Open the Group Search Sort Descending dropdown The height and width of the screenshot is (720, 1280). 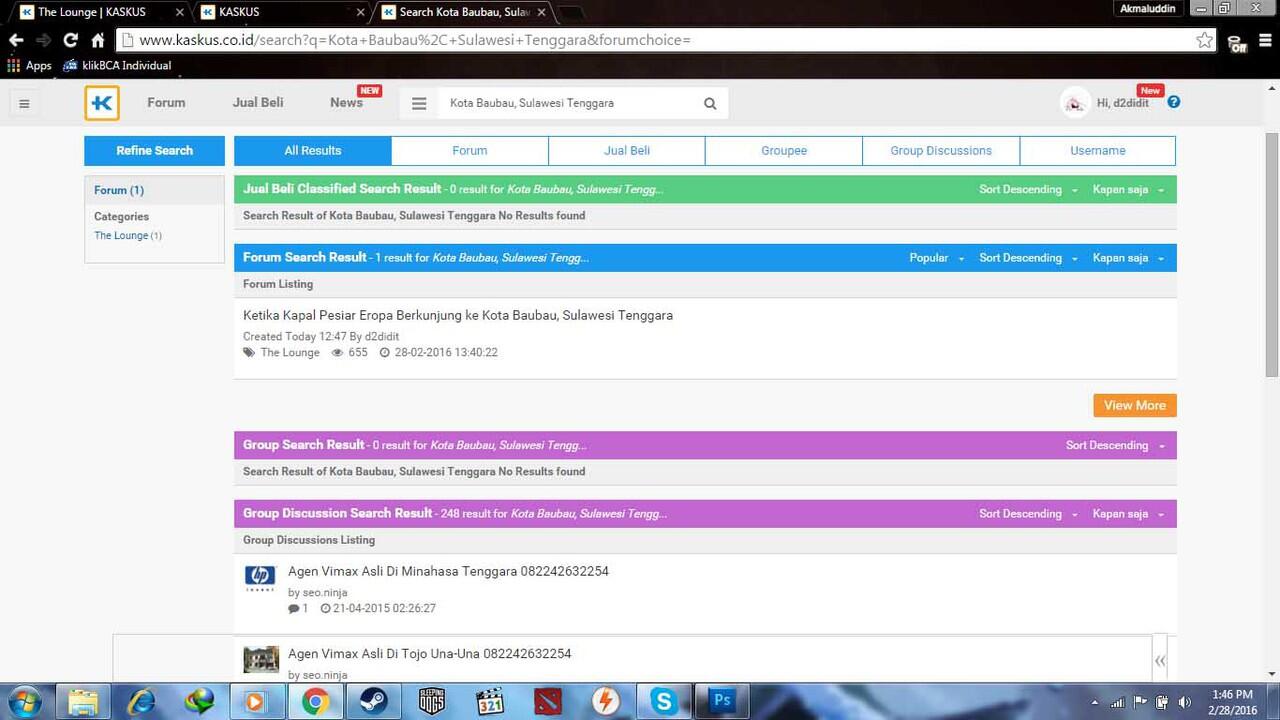pos(1115,445)
